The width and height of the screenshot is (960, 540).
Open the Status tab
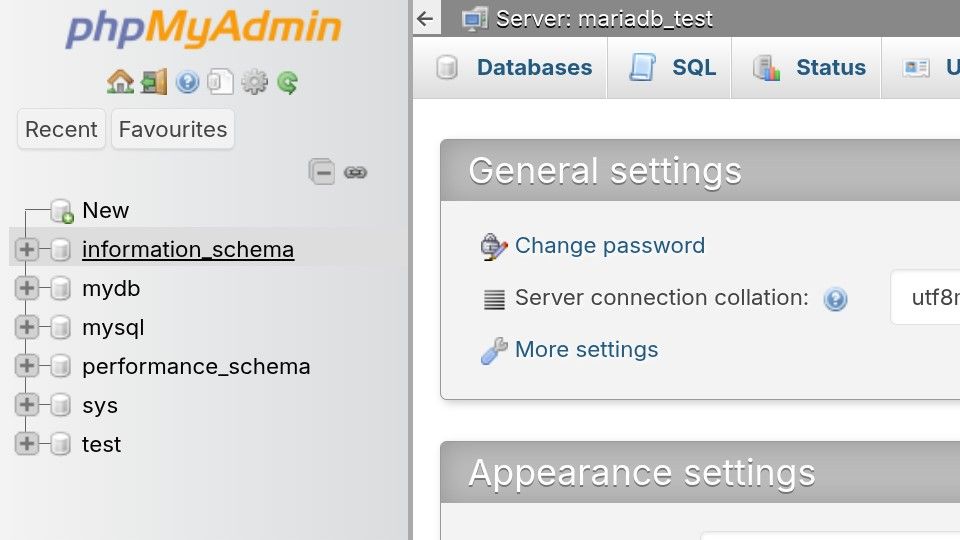coord(810,68)
